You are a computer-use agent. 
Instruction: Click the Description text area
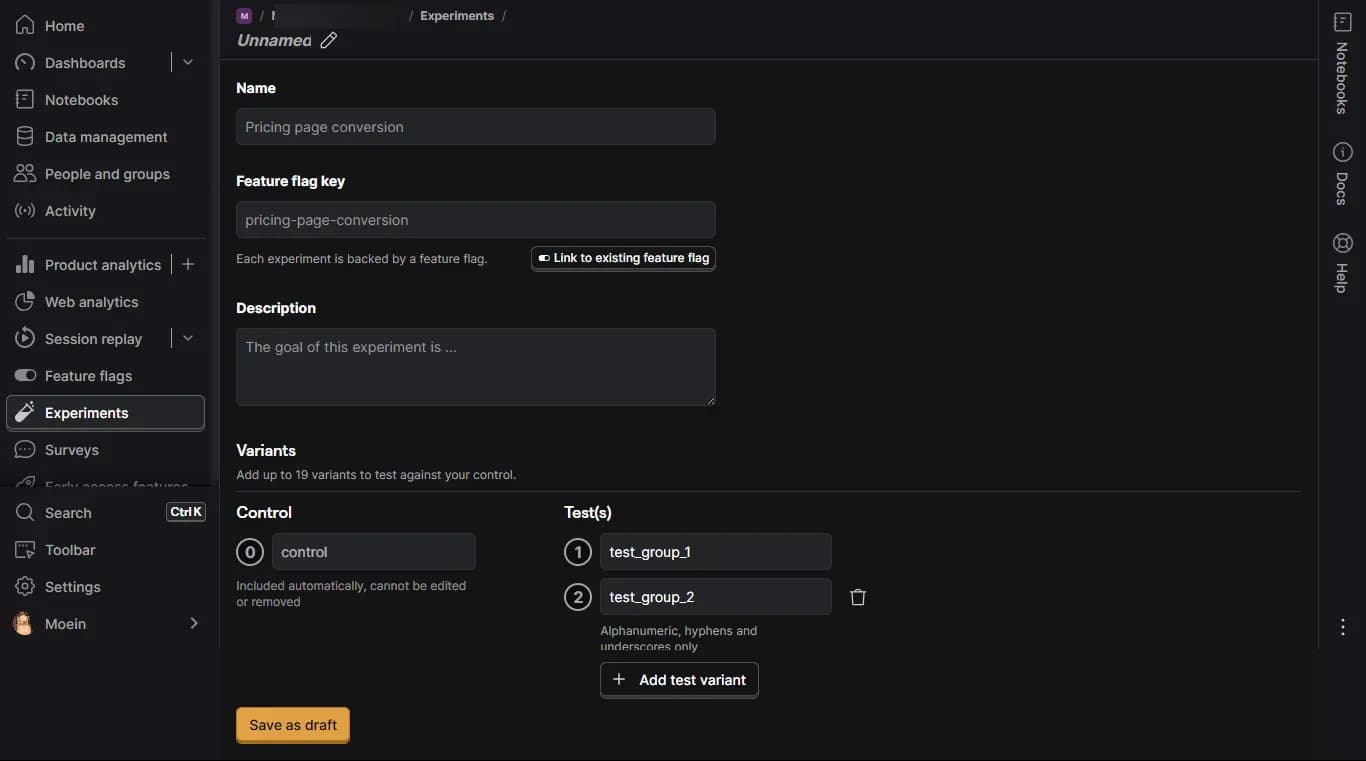[x=476, y=367]
